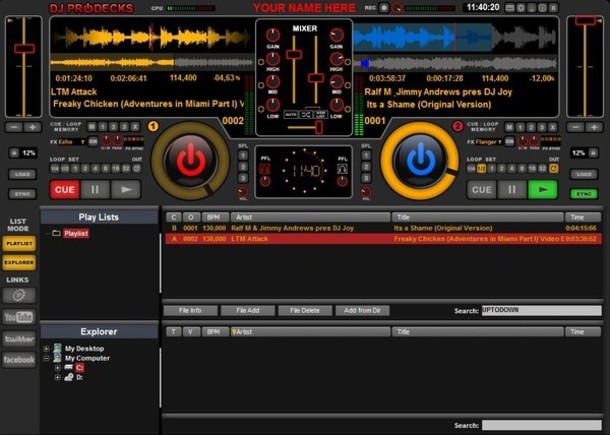Open the YouTube link icon
Viewport: 610px width, 435px height.
19,317
